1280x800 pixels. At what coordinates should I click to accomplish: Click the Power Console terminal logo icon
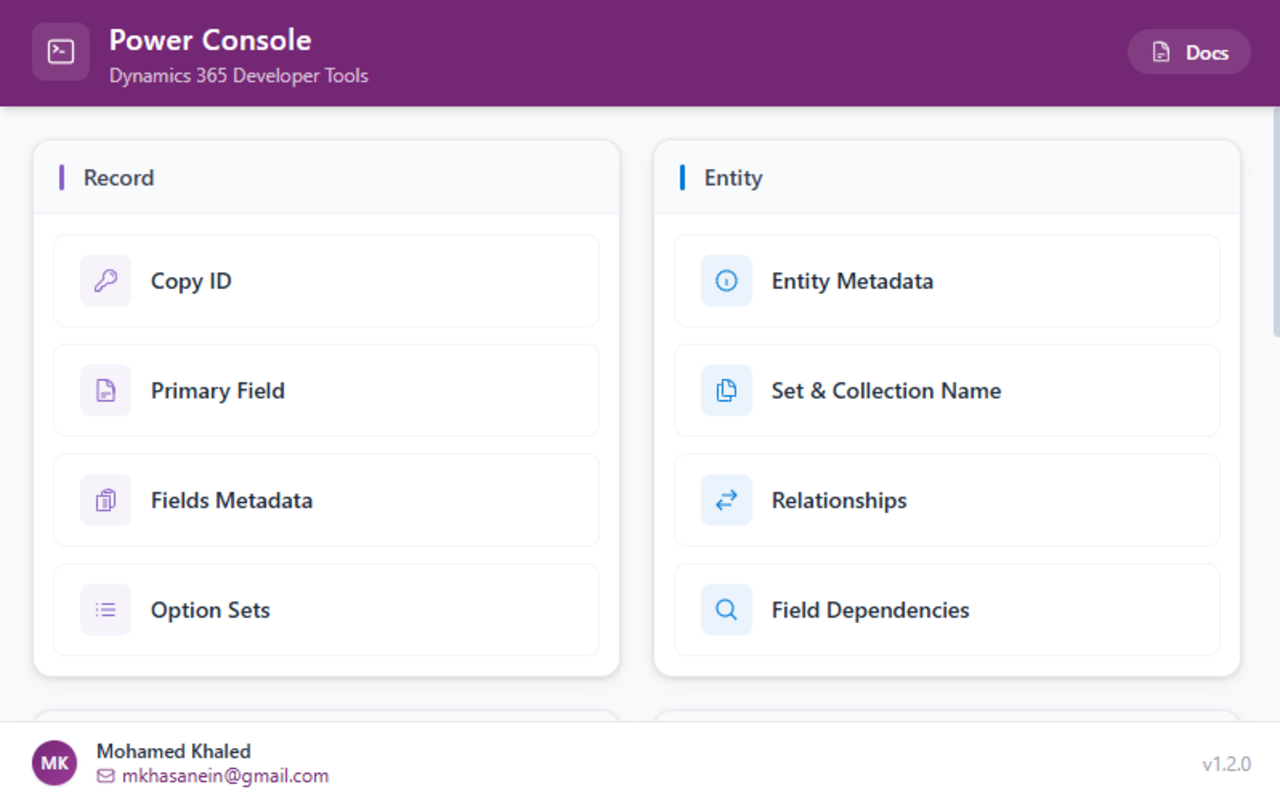coord(61,52)
